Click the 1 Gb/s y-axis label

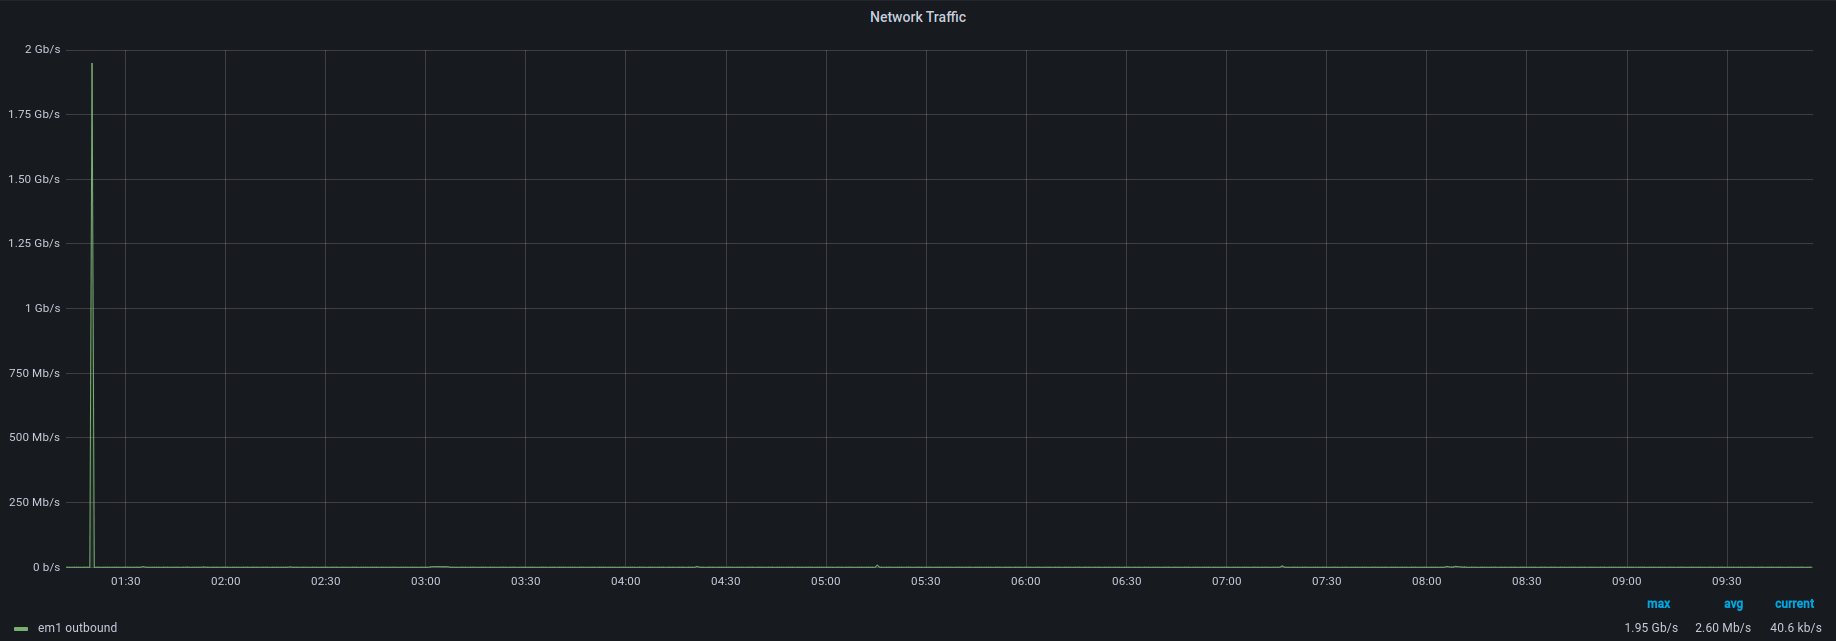pos(42,308)
